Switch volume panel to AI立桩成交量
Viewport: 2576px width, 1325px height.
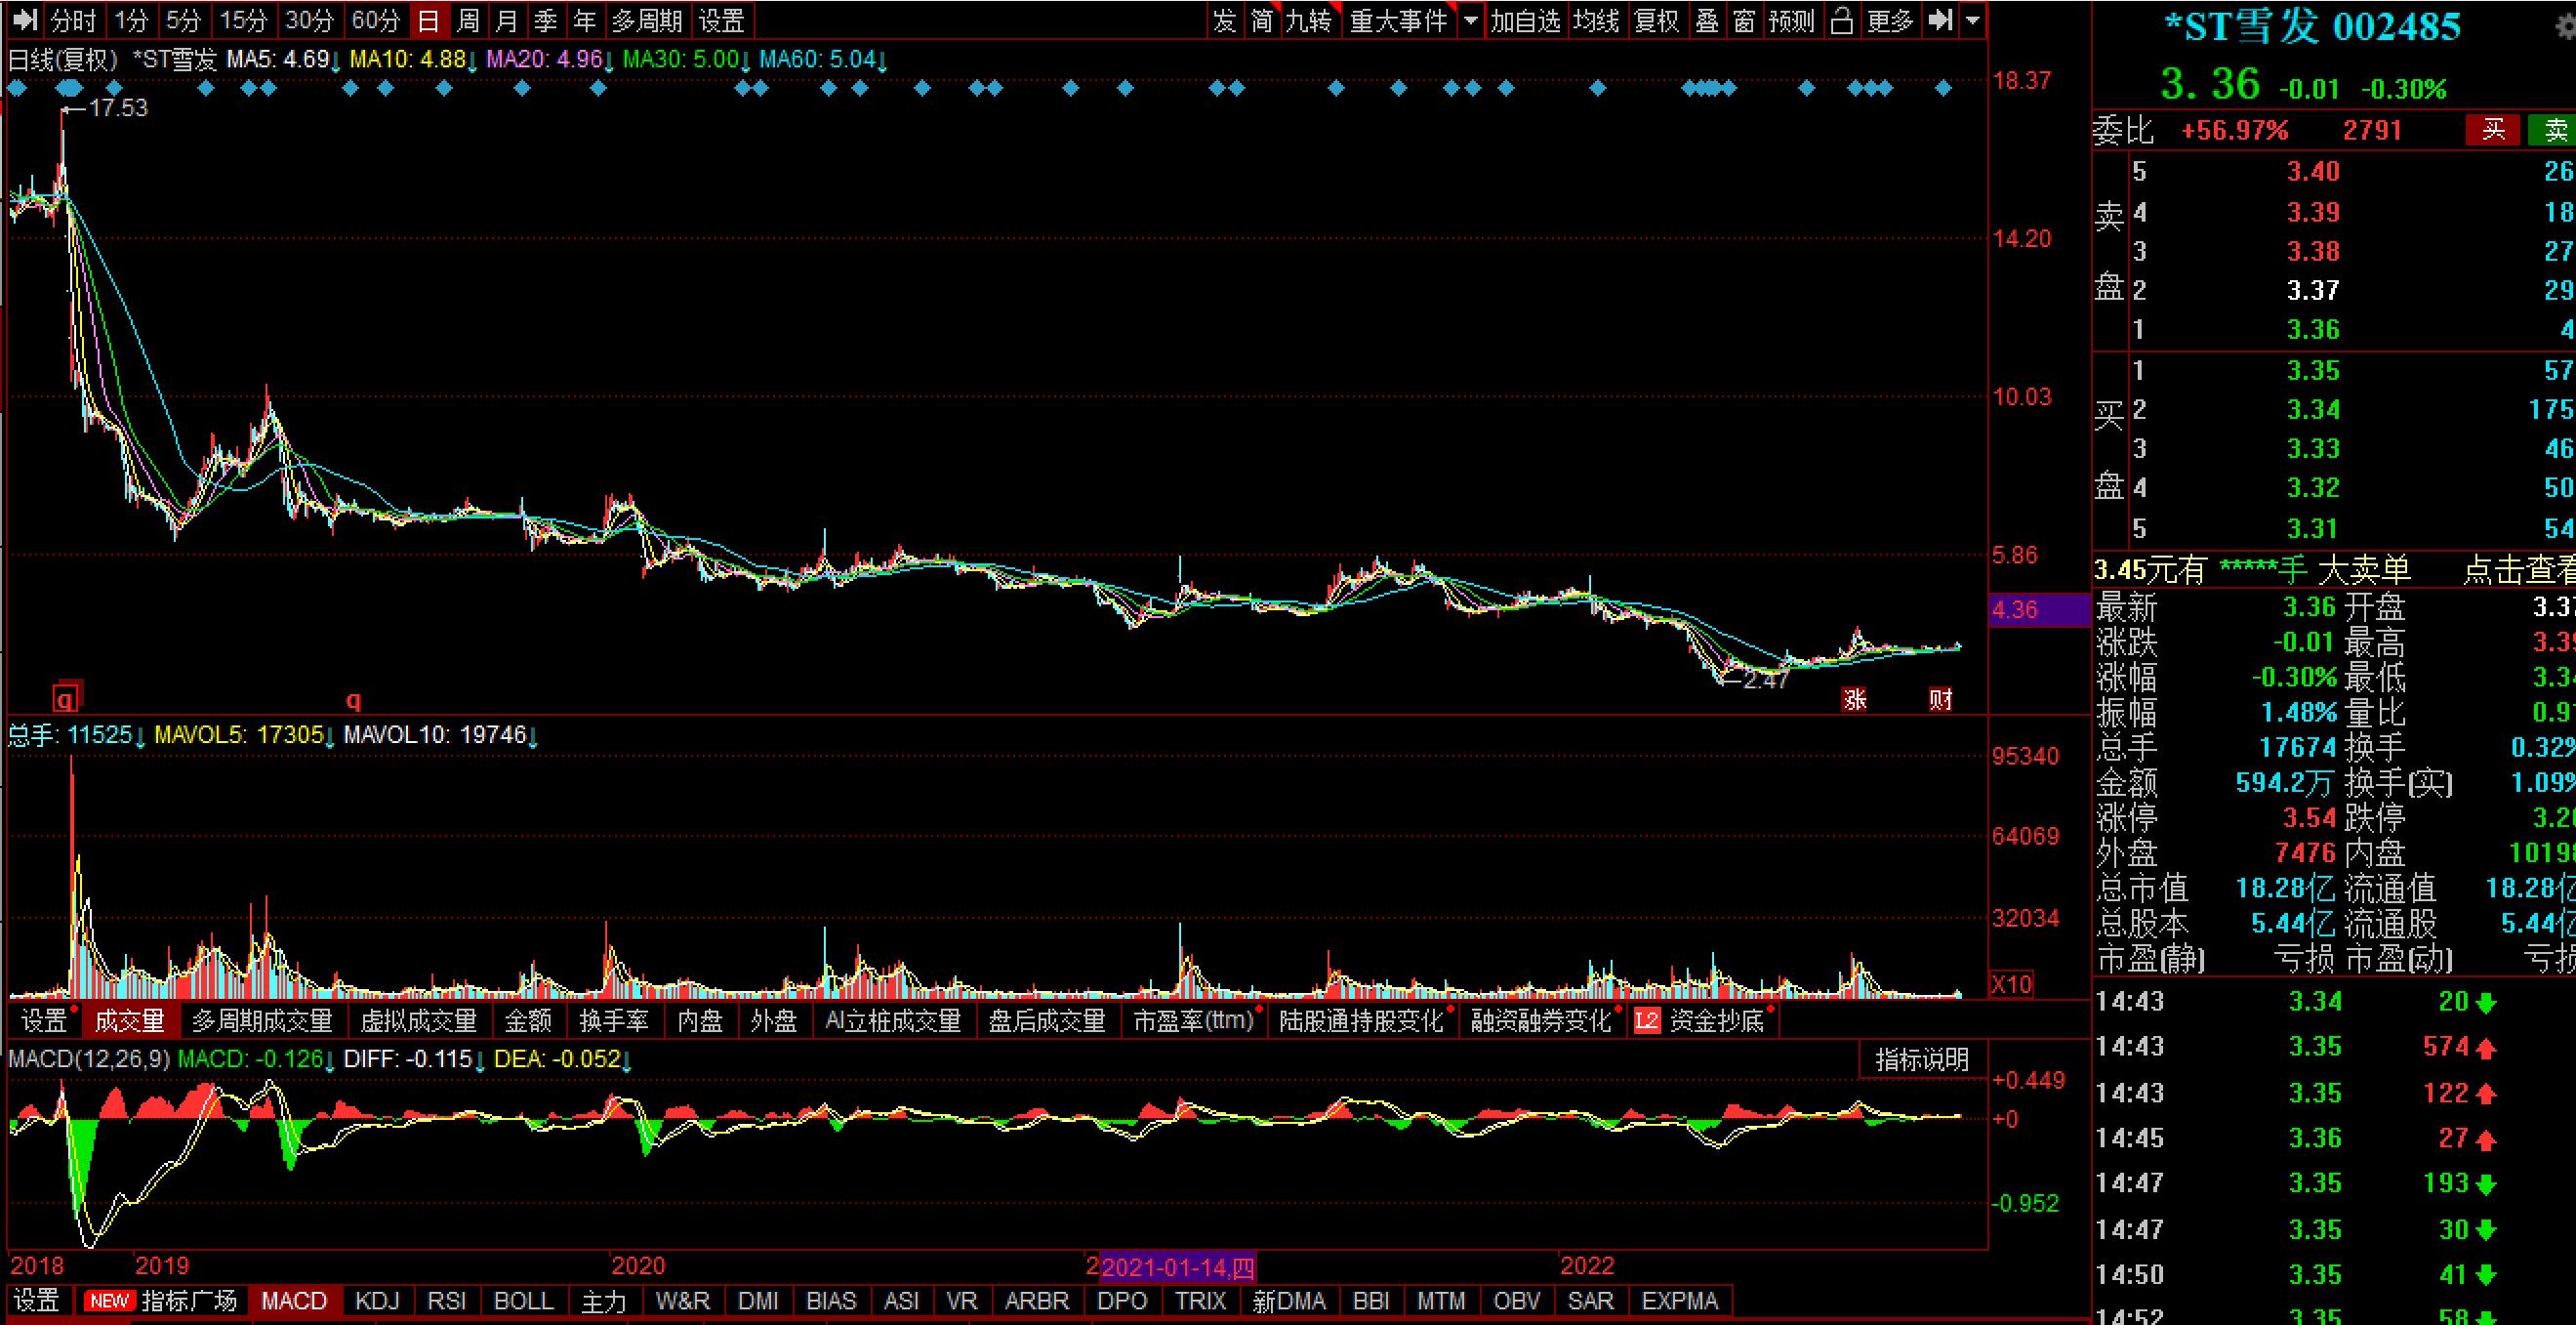pyautogui.click(x=892, y=1021)
